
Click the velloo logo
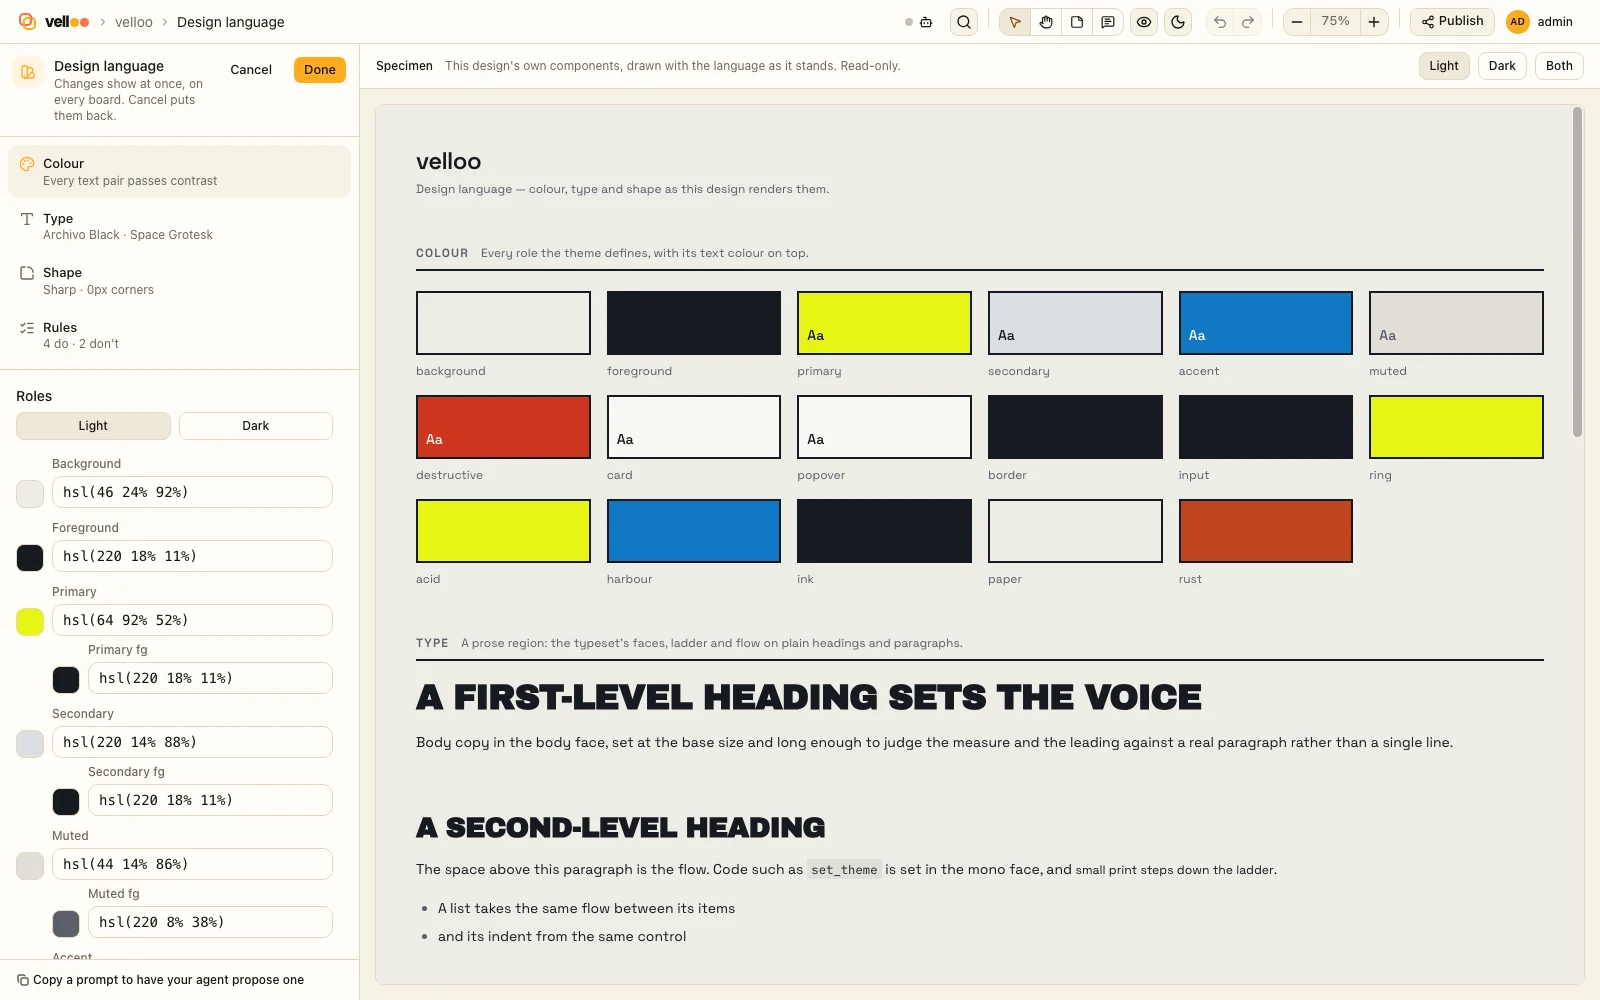pyautogui.click(x=54, y=22)
